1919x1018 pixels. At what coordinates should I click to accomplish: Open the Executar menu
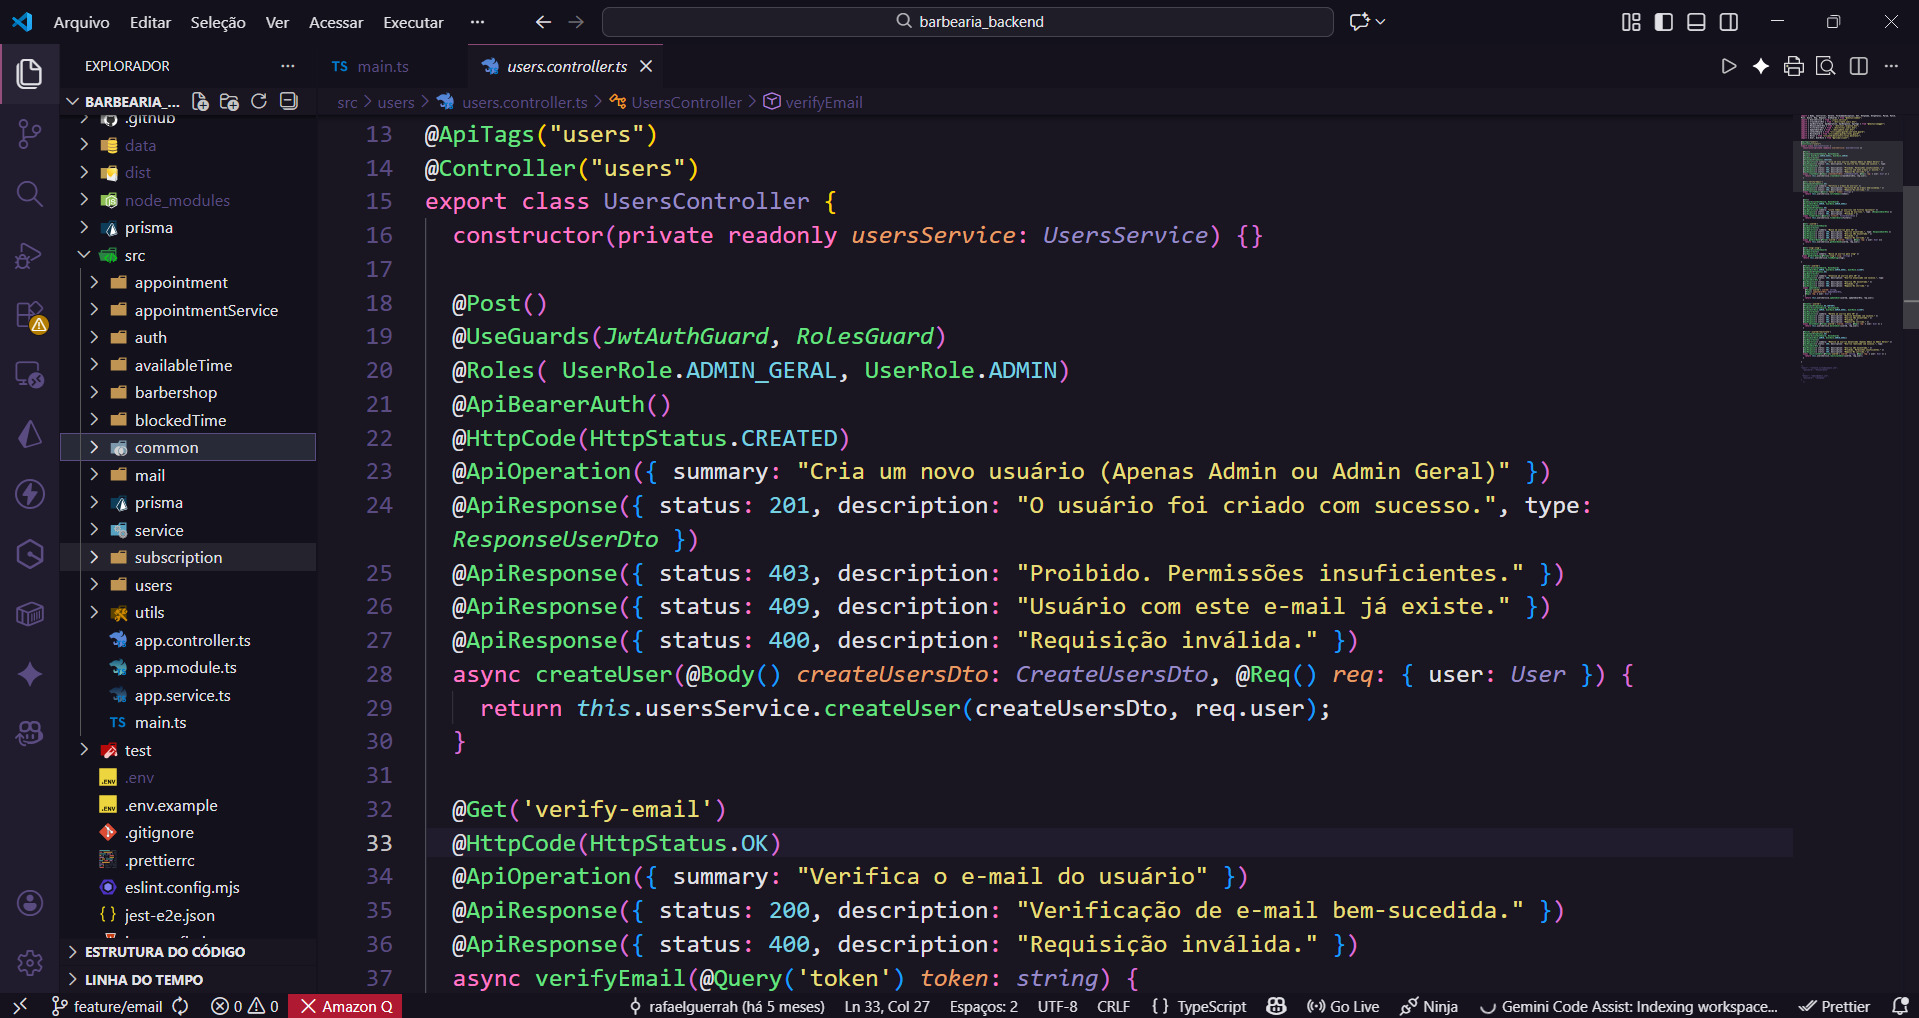tap(412, 22)
